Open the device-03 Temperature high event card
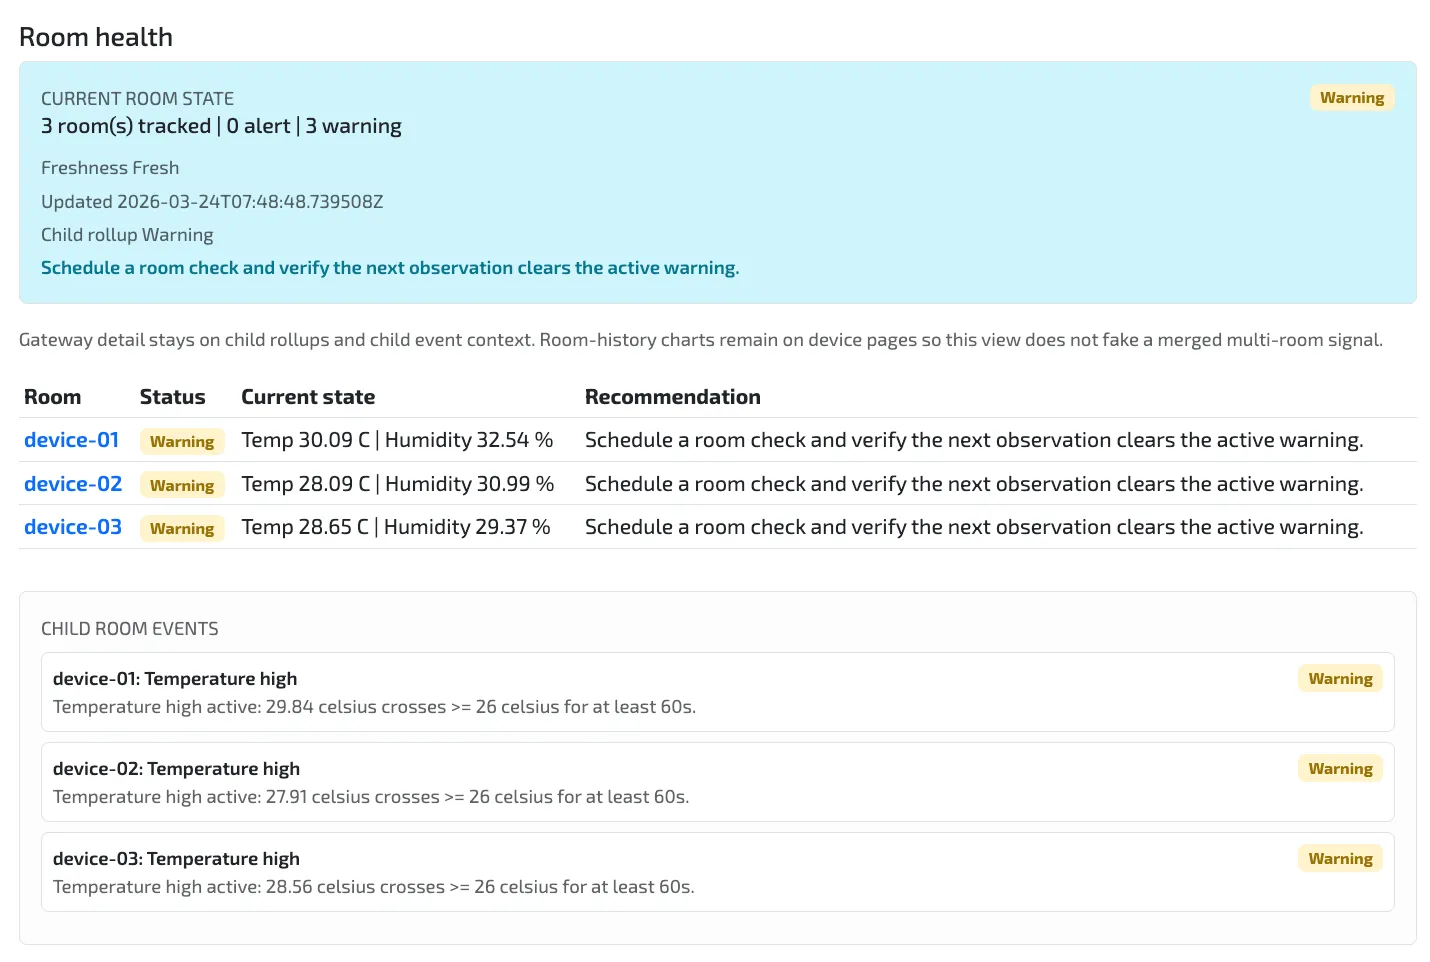The height and width of the screenshot is (962, 1430). click(x=716, y=872)
